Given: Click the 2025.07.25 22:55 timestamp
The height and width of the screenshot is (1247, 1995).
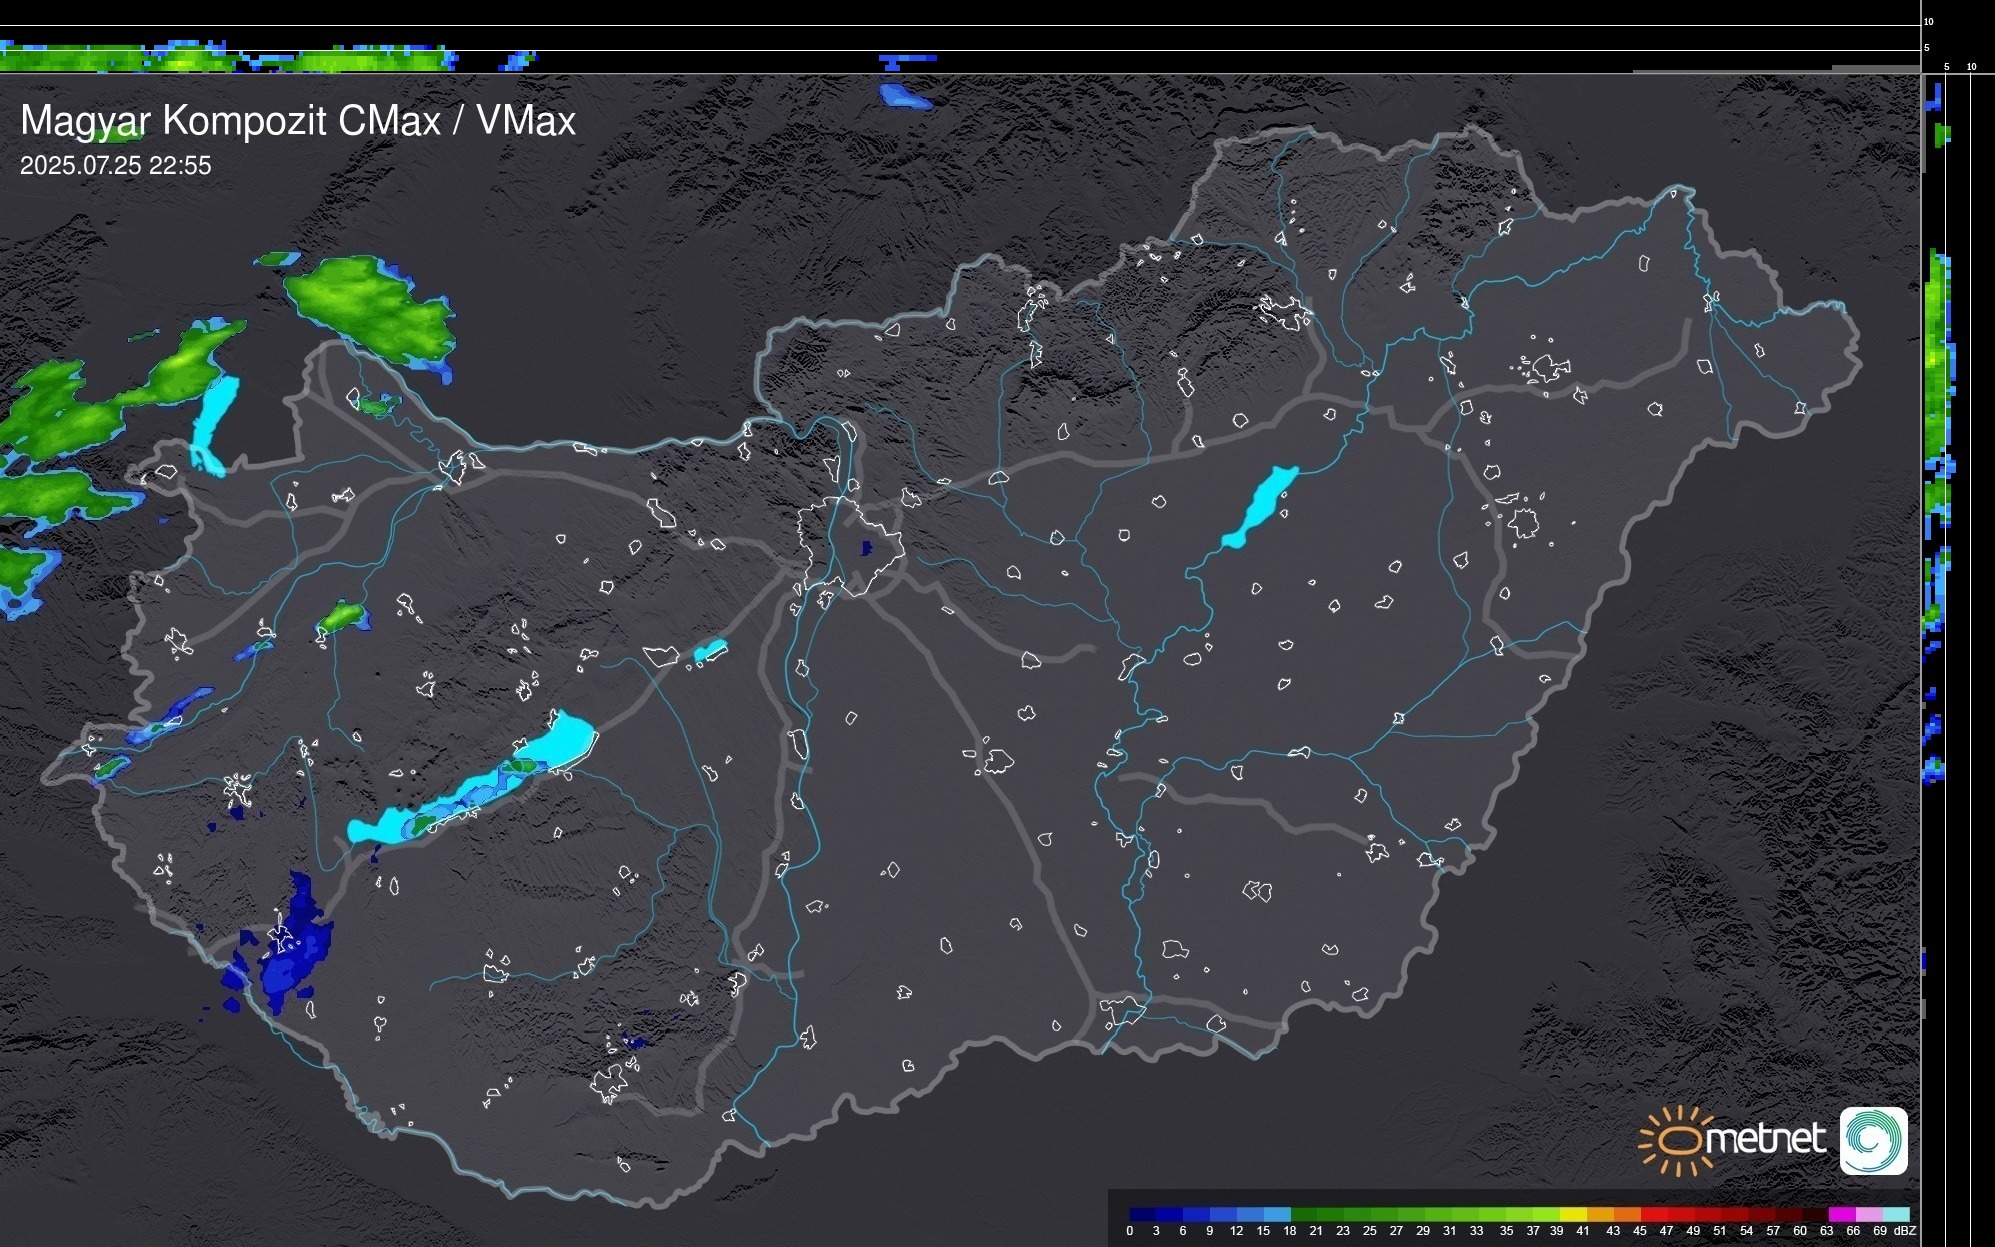Looking at the screenshot, I should [116, 166].
